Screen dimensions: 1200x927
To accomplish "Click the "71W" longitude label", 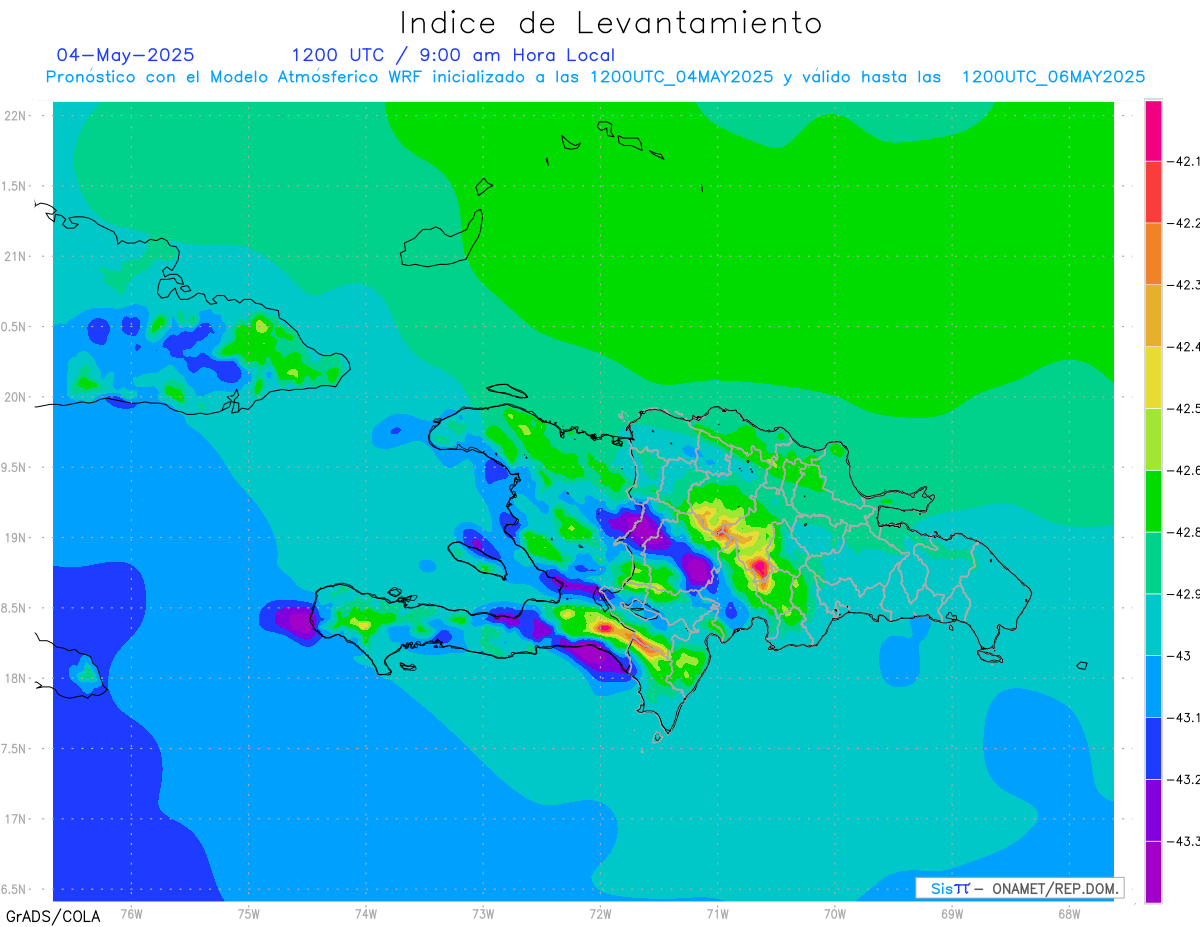I will tap(717, 914).
